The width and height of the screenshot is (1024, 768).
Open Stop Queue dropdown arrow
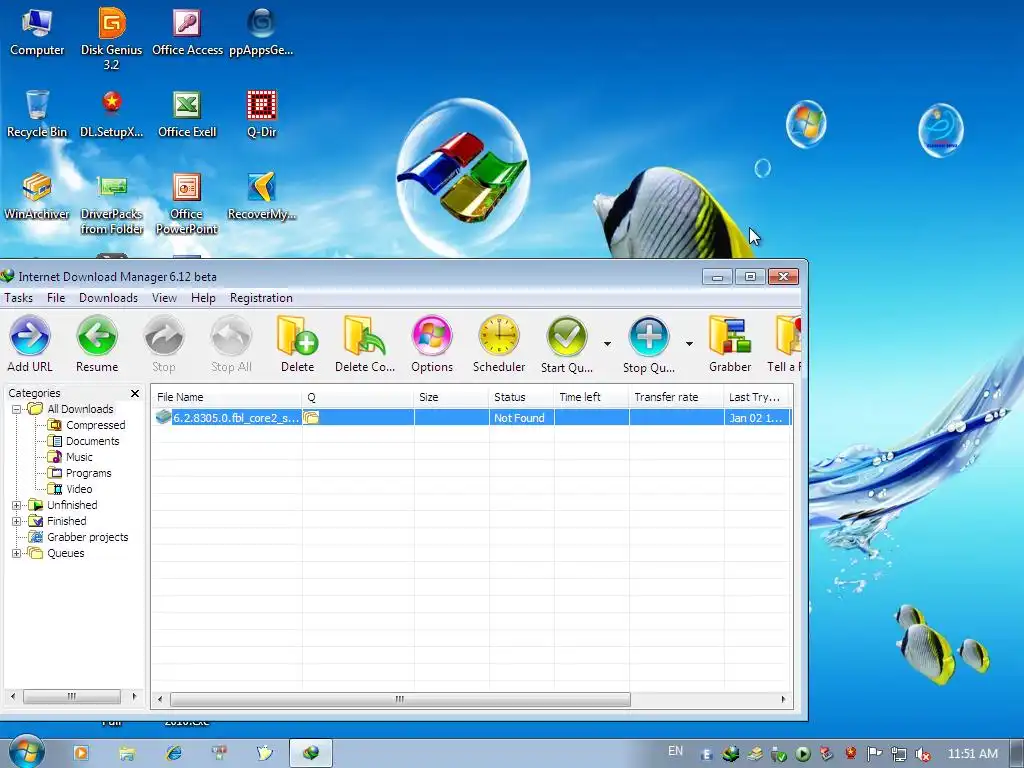coord(689,344)
